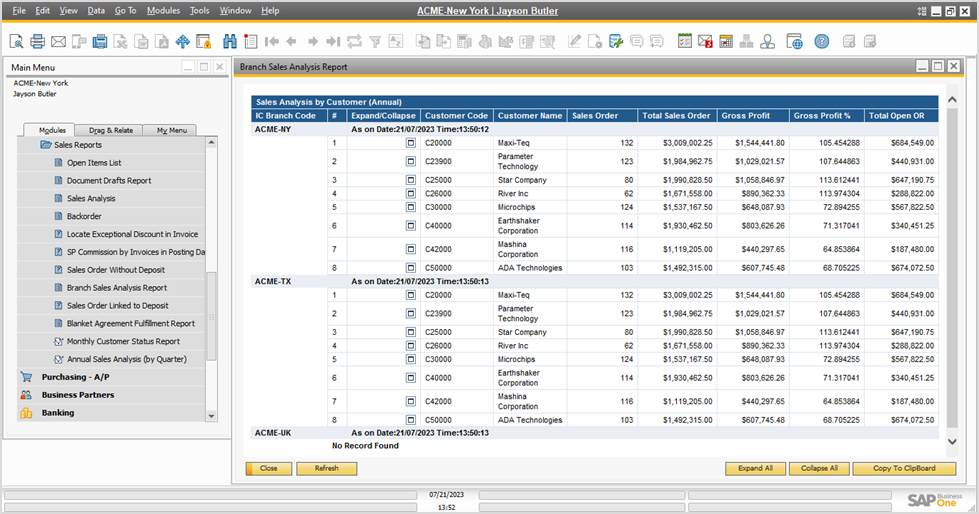The width and height of the screenshot is (979, 514).
Task: Expand the Banking module
Action: (58, 412)
